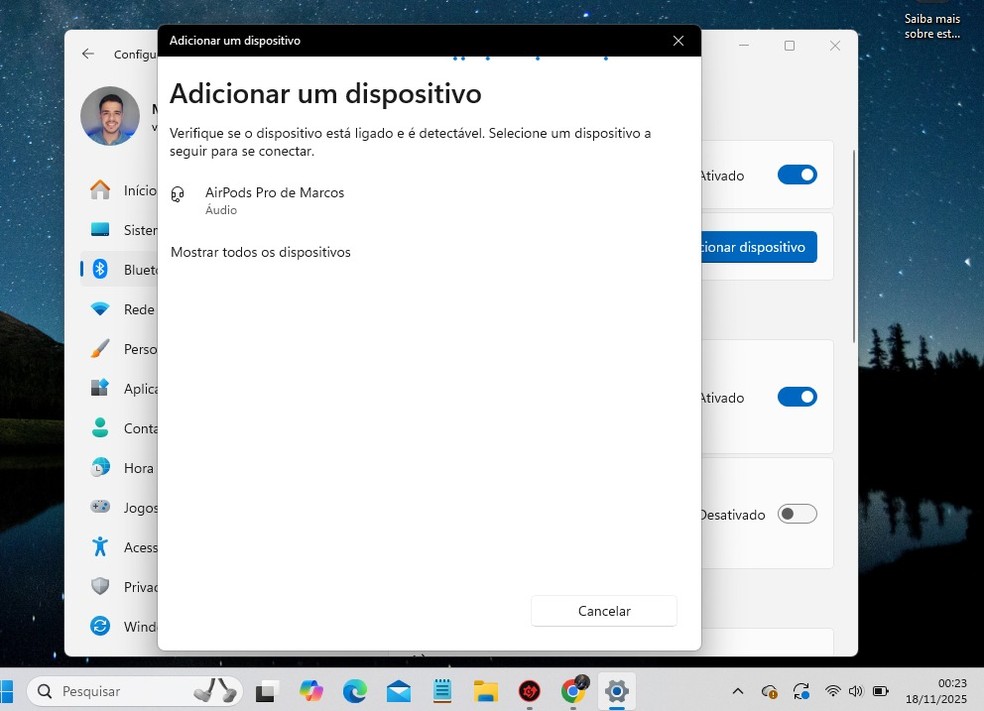The image size is (984, 711).
Task: Turn off top Ativado Bluetooth toggle
Action: point(797,174)
